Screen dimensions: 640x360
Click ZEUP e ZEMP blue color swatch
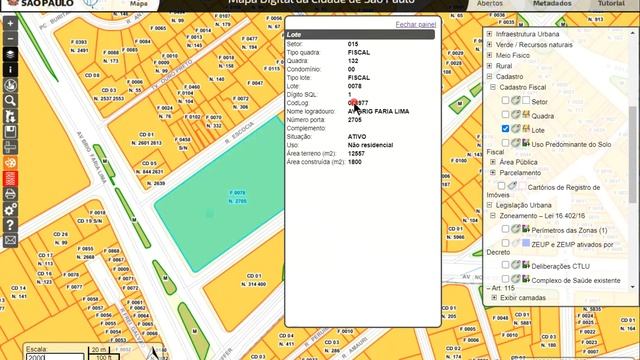click(x=526, y=243)
